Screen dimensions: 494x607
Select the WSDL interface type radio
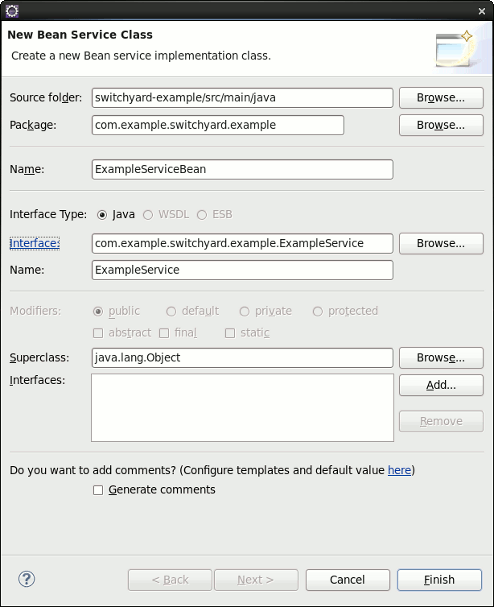(148, 215)
